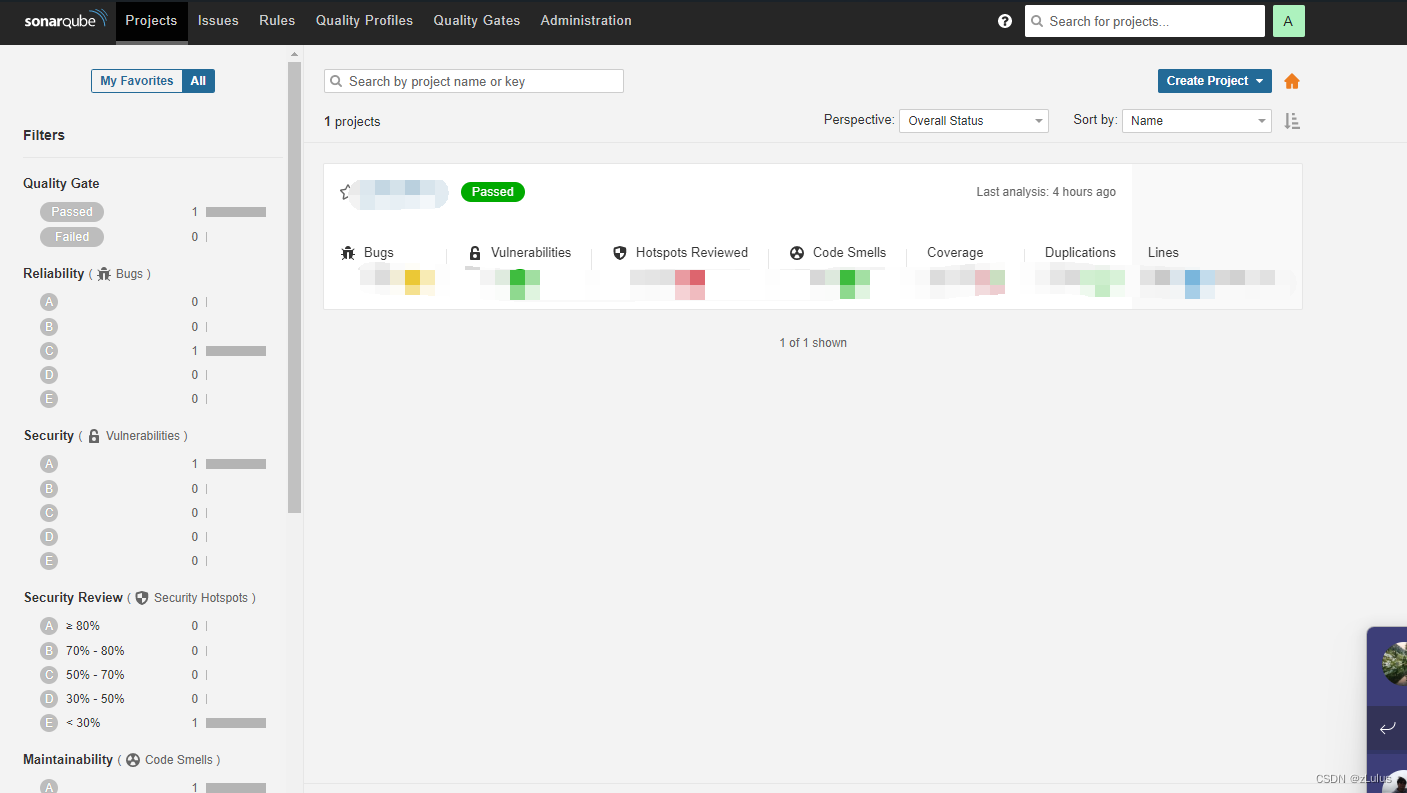The image size is (1407, 793).
Task: Click the Hotspots Reviewed shield icon in card
Action: click(620, 253)
